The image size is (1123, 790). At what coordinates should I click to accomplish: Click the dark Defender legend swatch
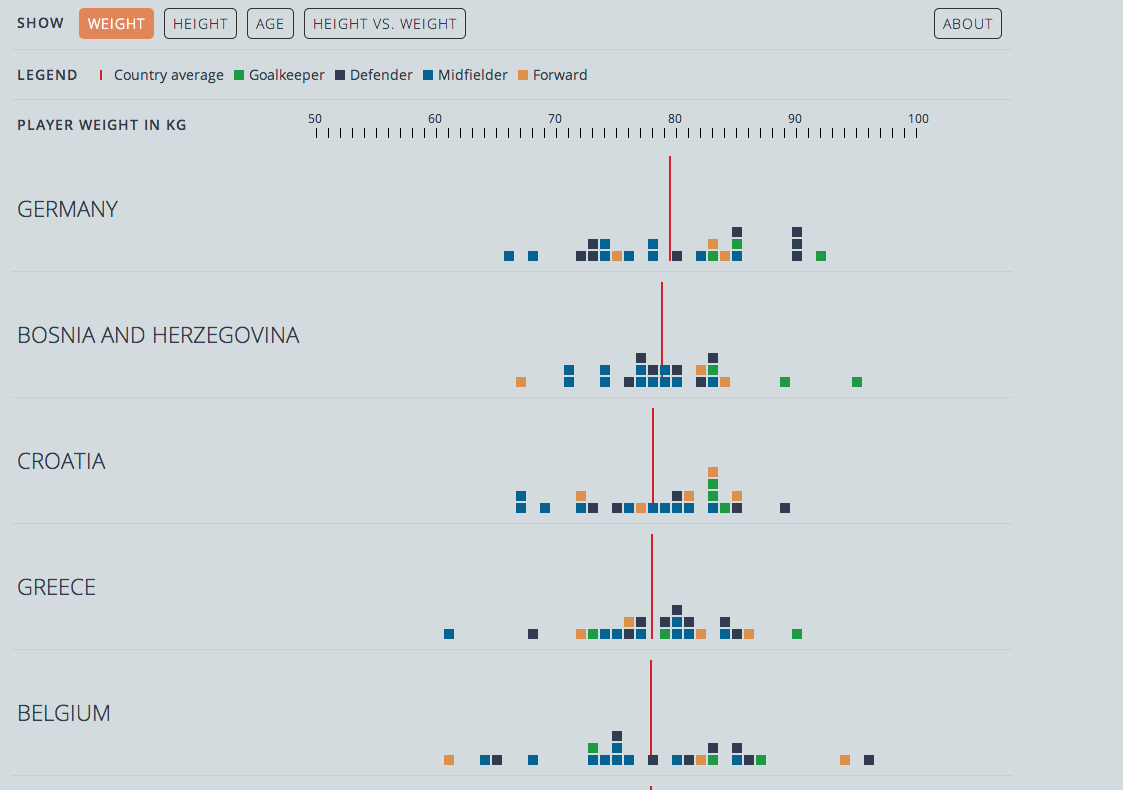tap(340, 75)
